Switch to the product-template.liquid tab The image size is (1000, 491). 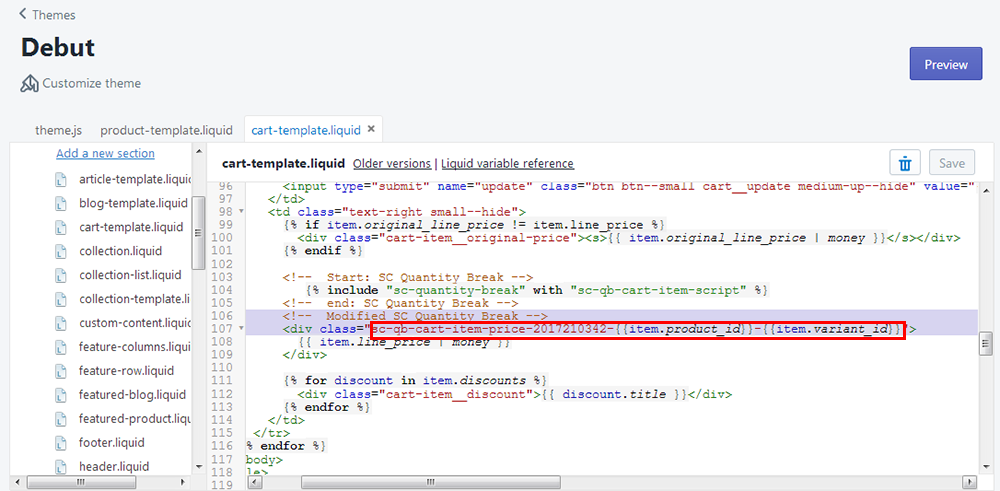[166, 130]
